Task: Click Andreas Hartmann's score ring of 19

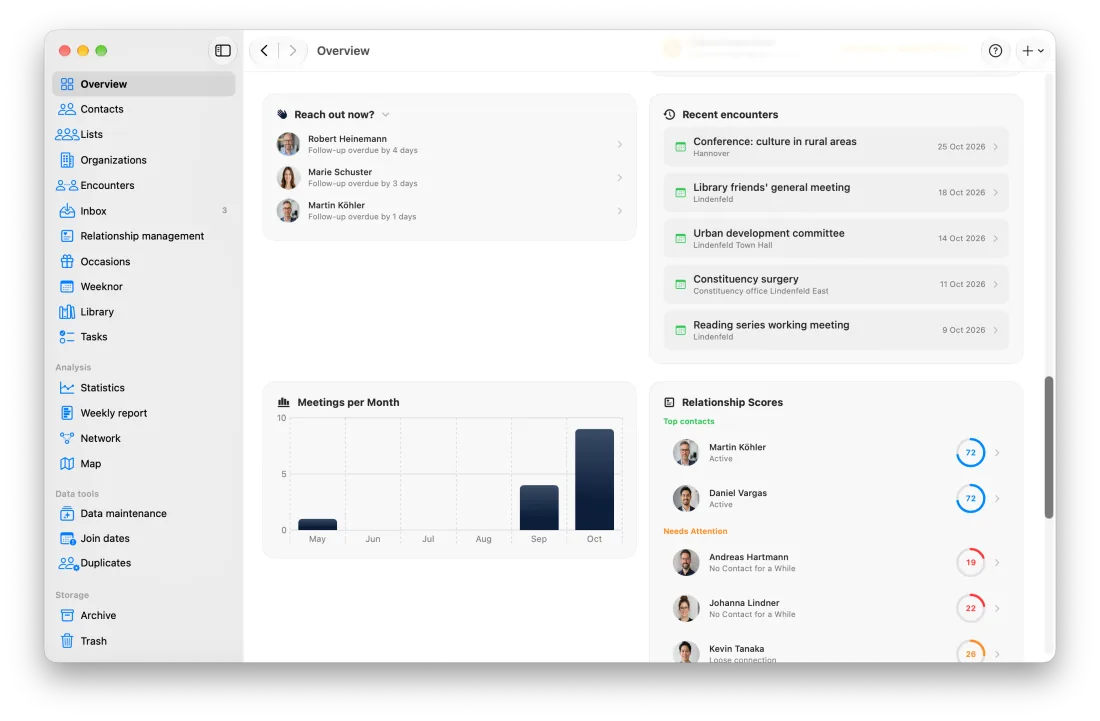Action: click(x=970, y=562)
